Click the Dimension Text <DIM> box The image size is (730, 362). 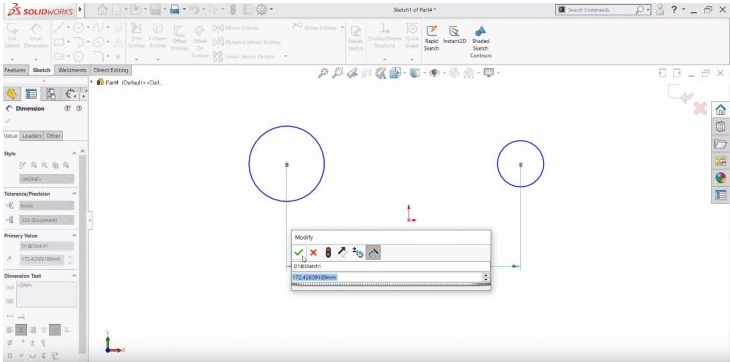coord(47,295)
